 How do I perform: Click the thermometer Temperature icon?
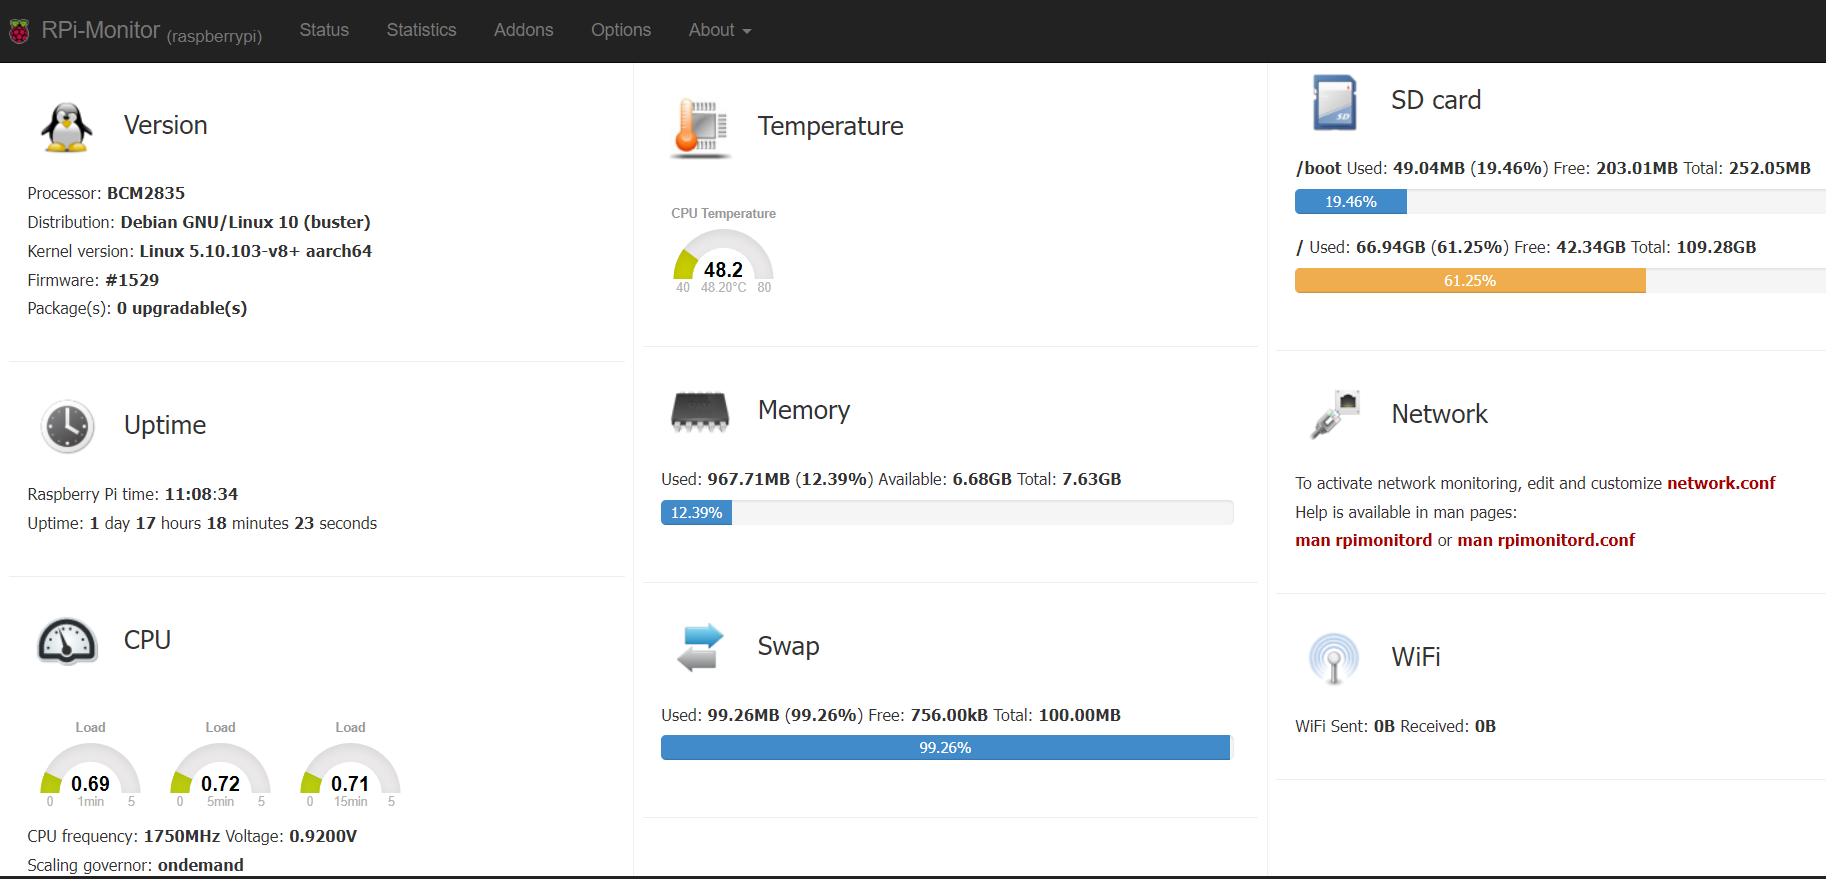[x=700, y=128]
